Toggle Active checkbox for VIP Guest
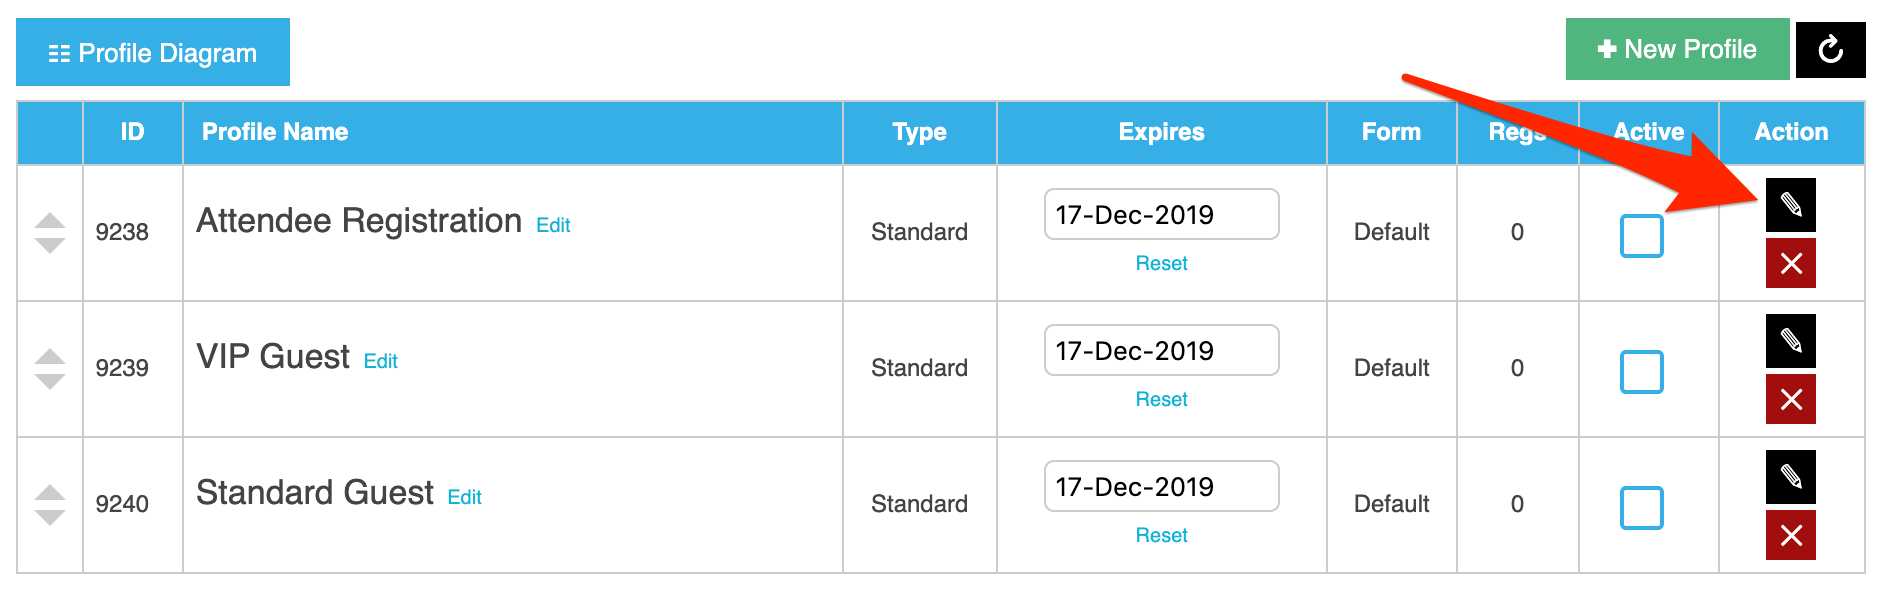 click(x=1641, y=372)
